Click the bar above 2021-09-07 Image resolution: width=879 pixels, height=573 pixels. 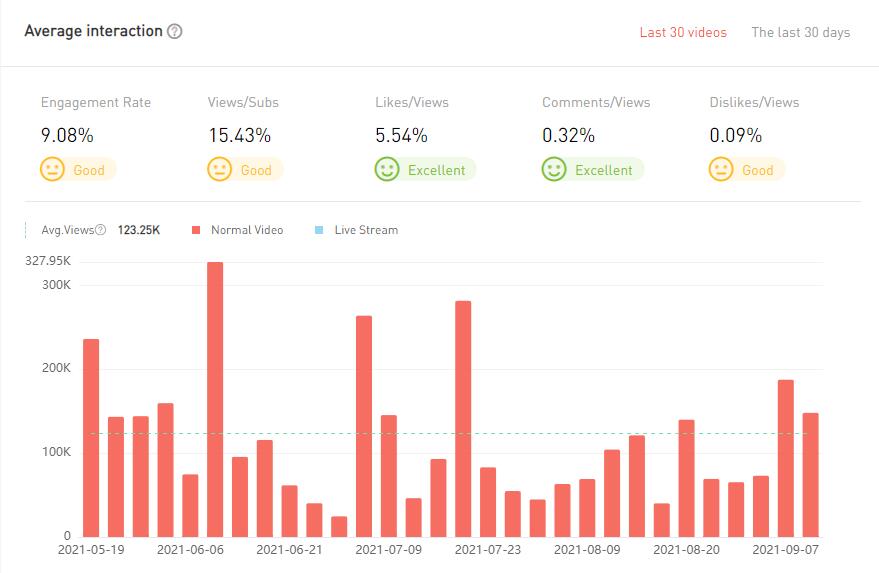coord(786,458)
